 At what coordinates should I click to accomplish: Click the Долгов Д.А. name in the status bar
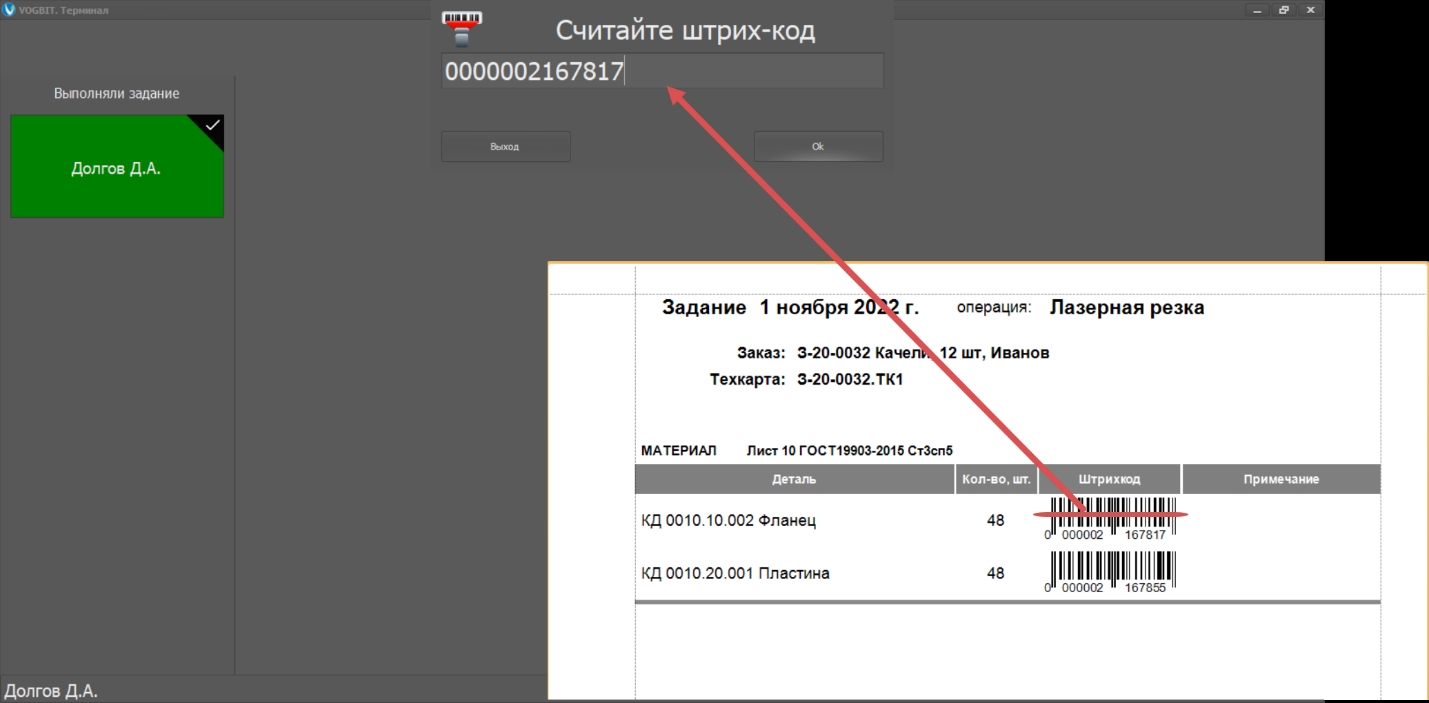coord(51,691)
